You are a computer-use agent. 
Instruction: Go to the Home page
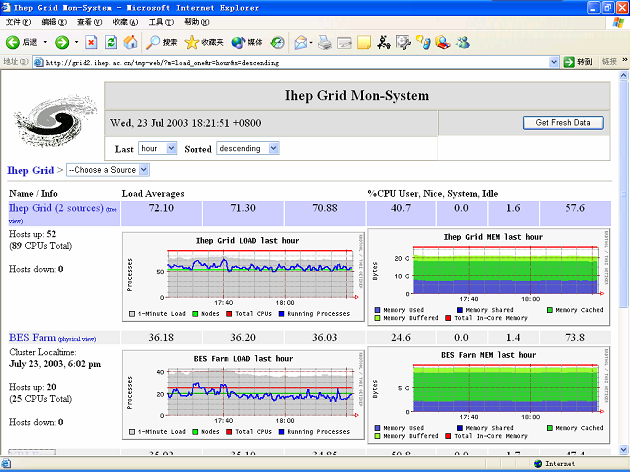[130, 42]
